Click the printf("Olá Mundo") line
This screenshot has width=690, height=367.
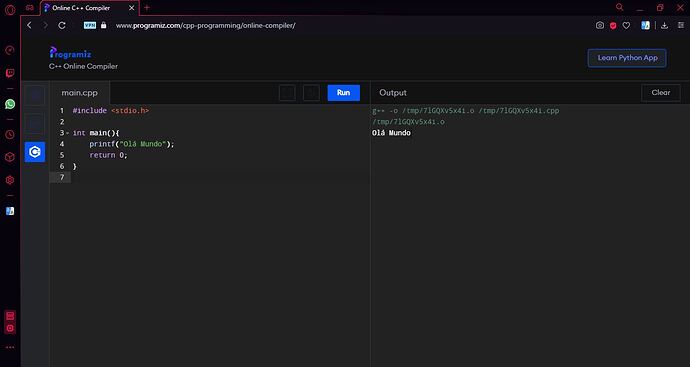coord(132,144)
